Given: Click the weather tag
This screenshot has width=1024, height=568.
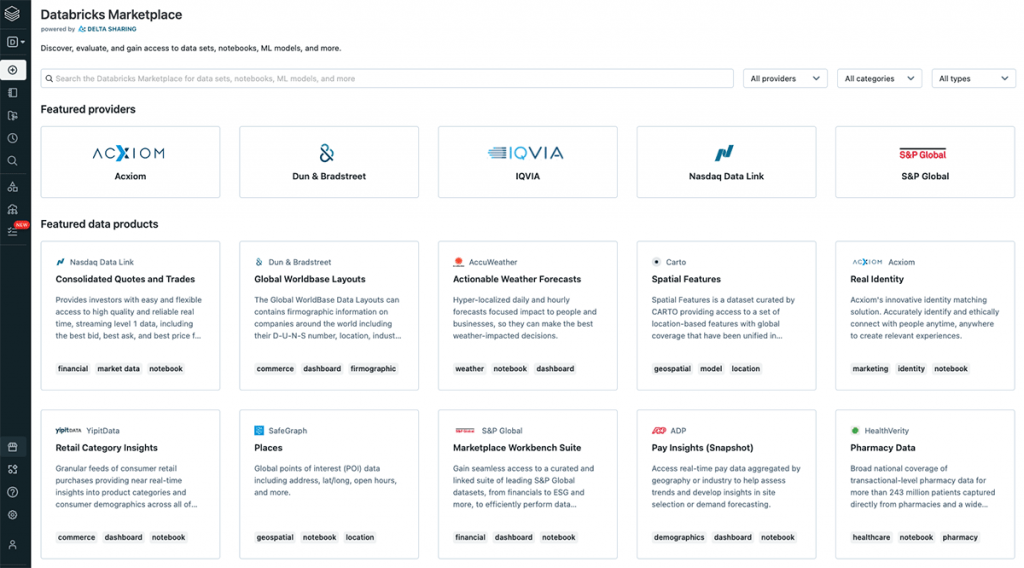Looking at the screenshot, I should pos(470,369).
